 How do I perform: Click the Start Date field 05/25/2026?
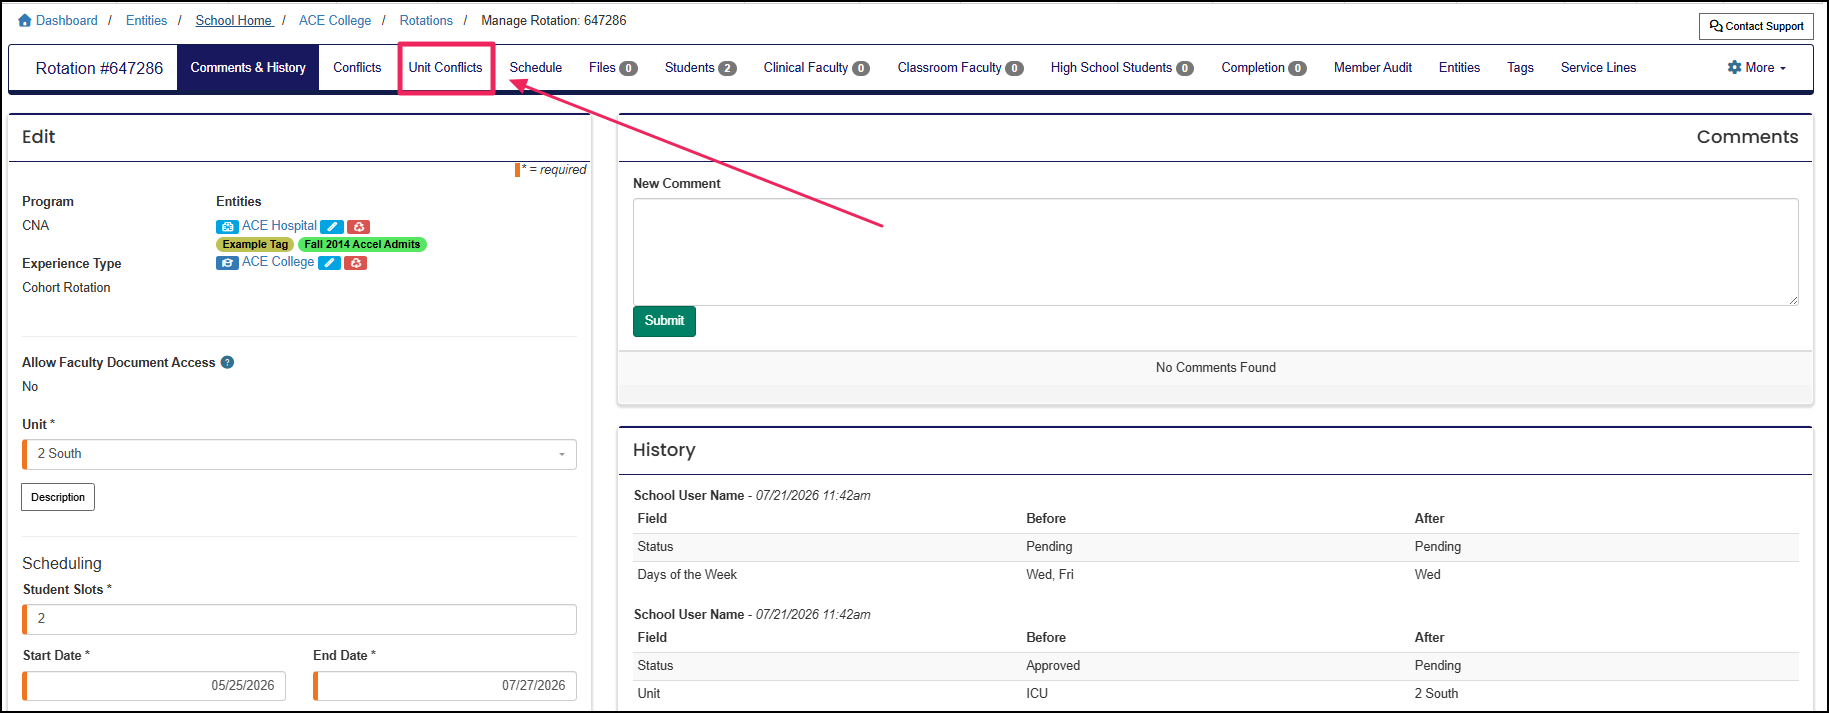click(x=154, y=686)
